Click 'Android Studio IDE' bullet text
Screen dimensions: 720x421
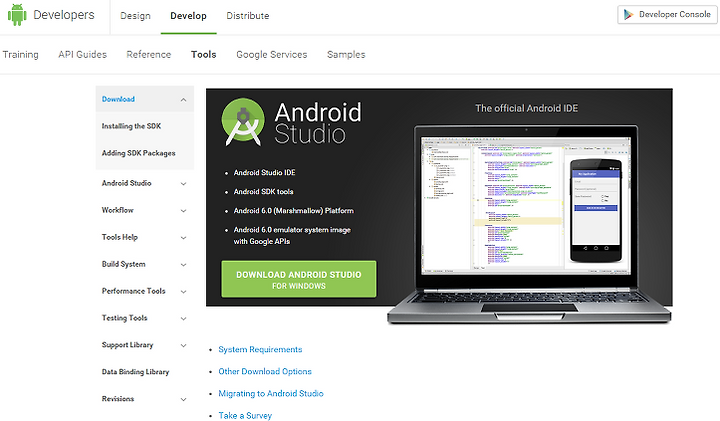(264, 173)
